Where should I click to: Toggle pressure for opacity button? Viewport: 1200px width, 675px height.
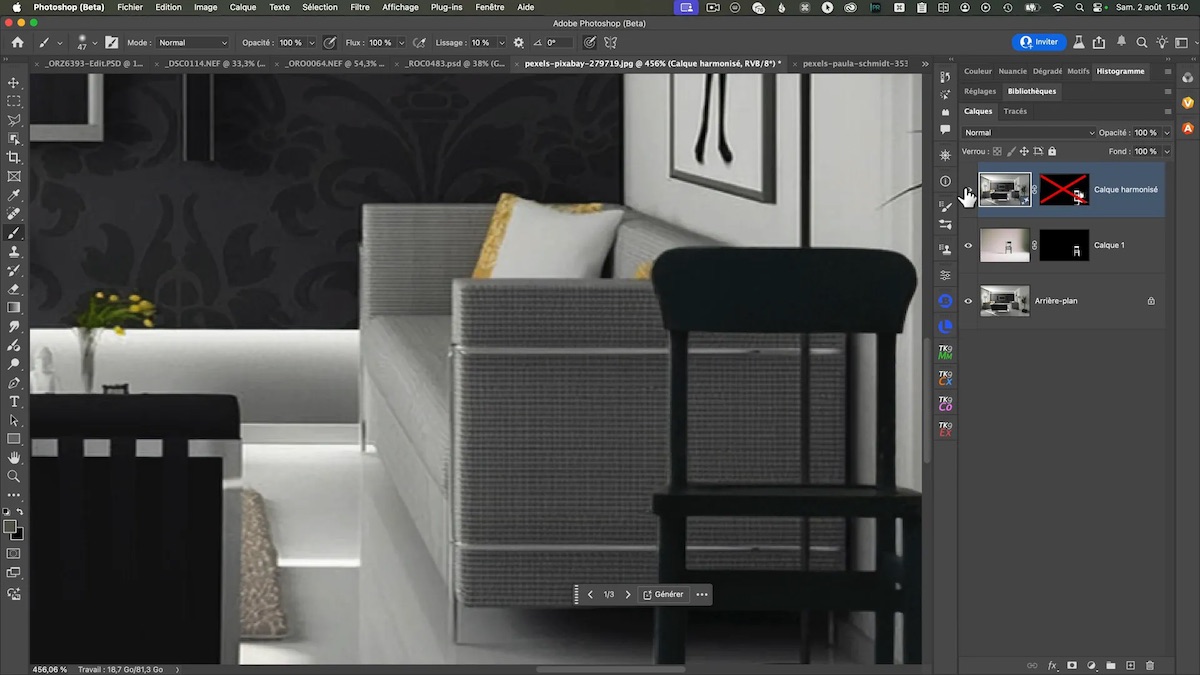click(329, 43)
